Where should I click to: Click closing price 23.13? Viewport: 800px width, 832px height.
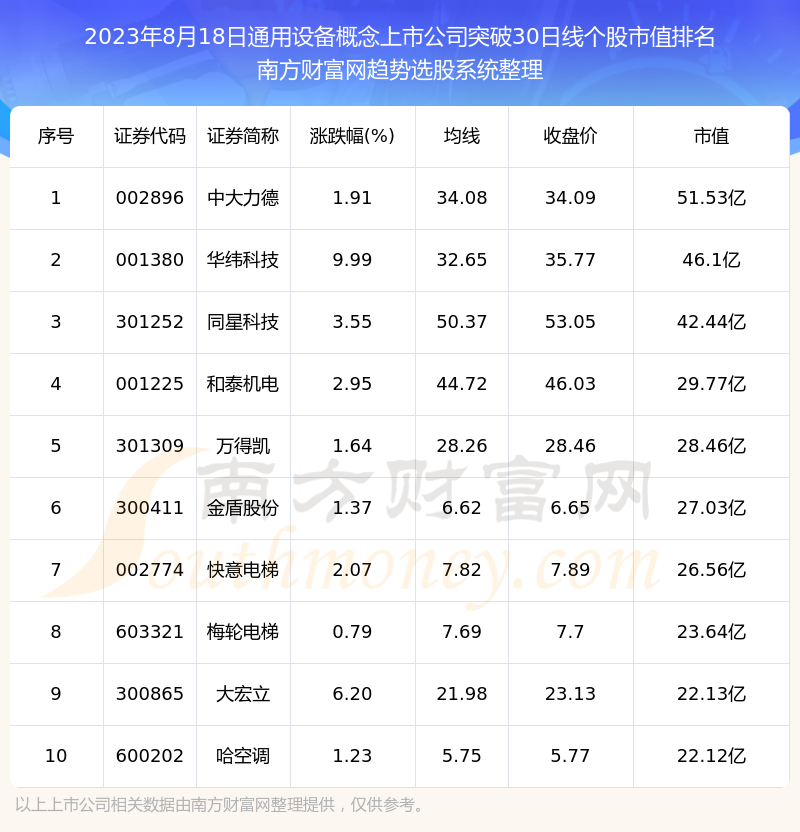point(570,694)
